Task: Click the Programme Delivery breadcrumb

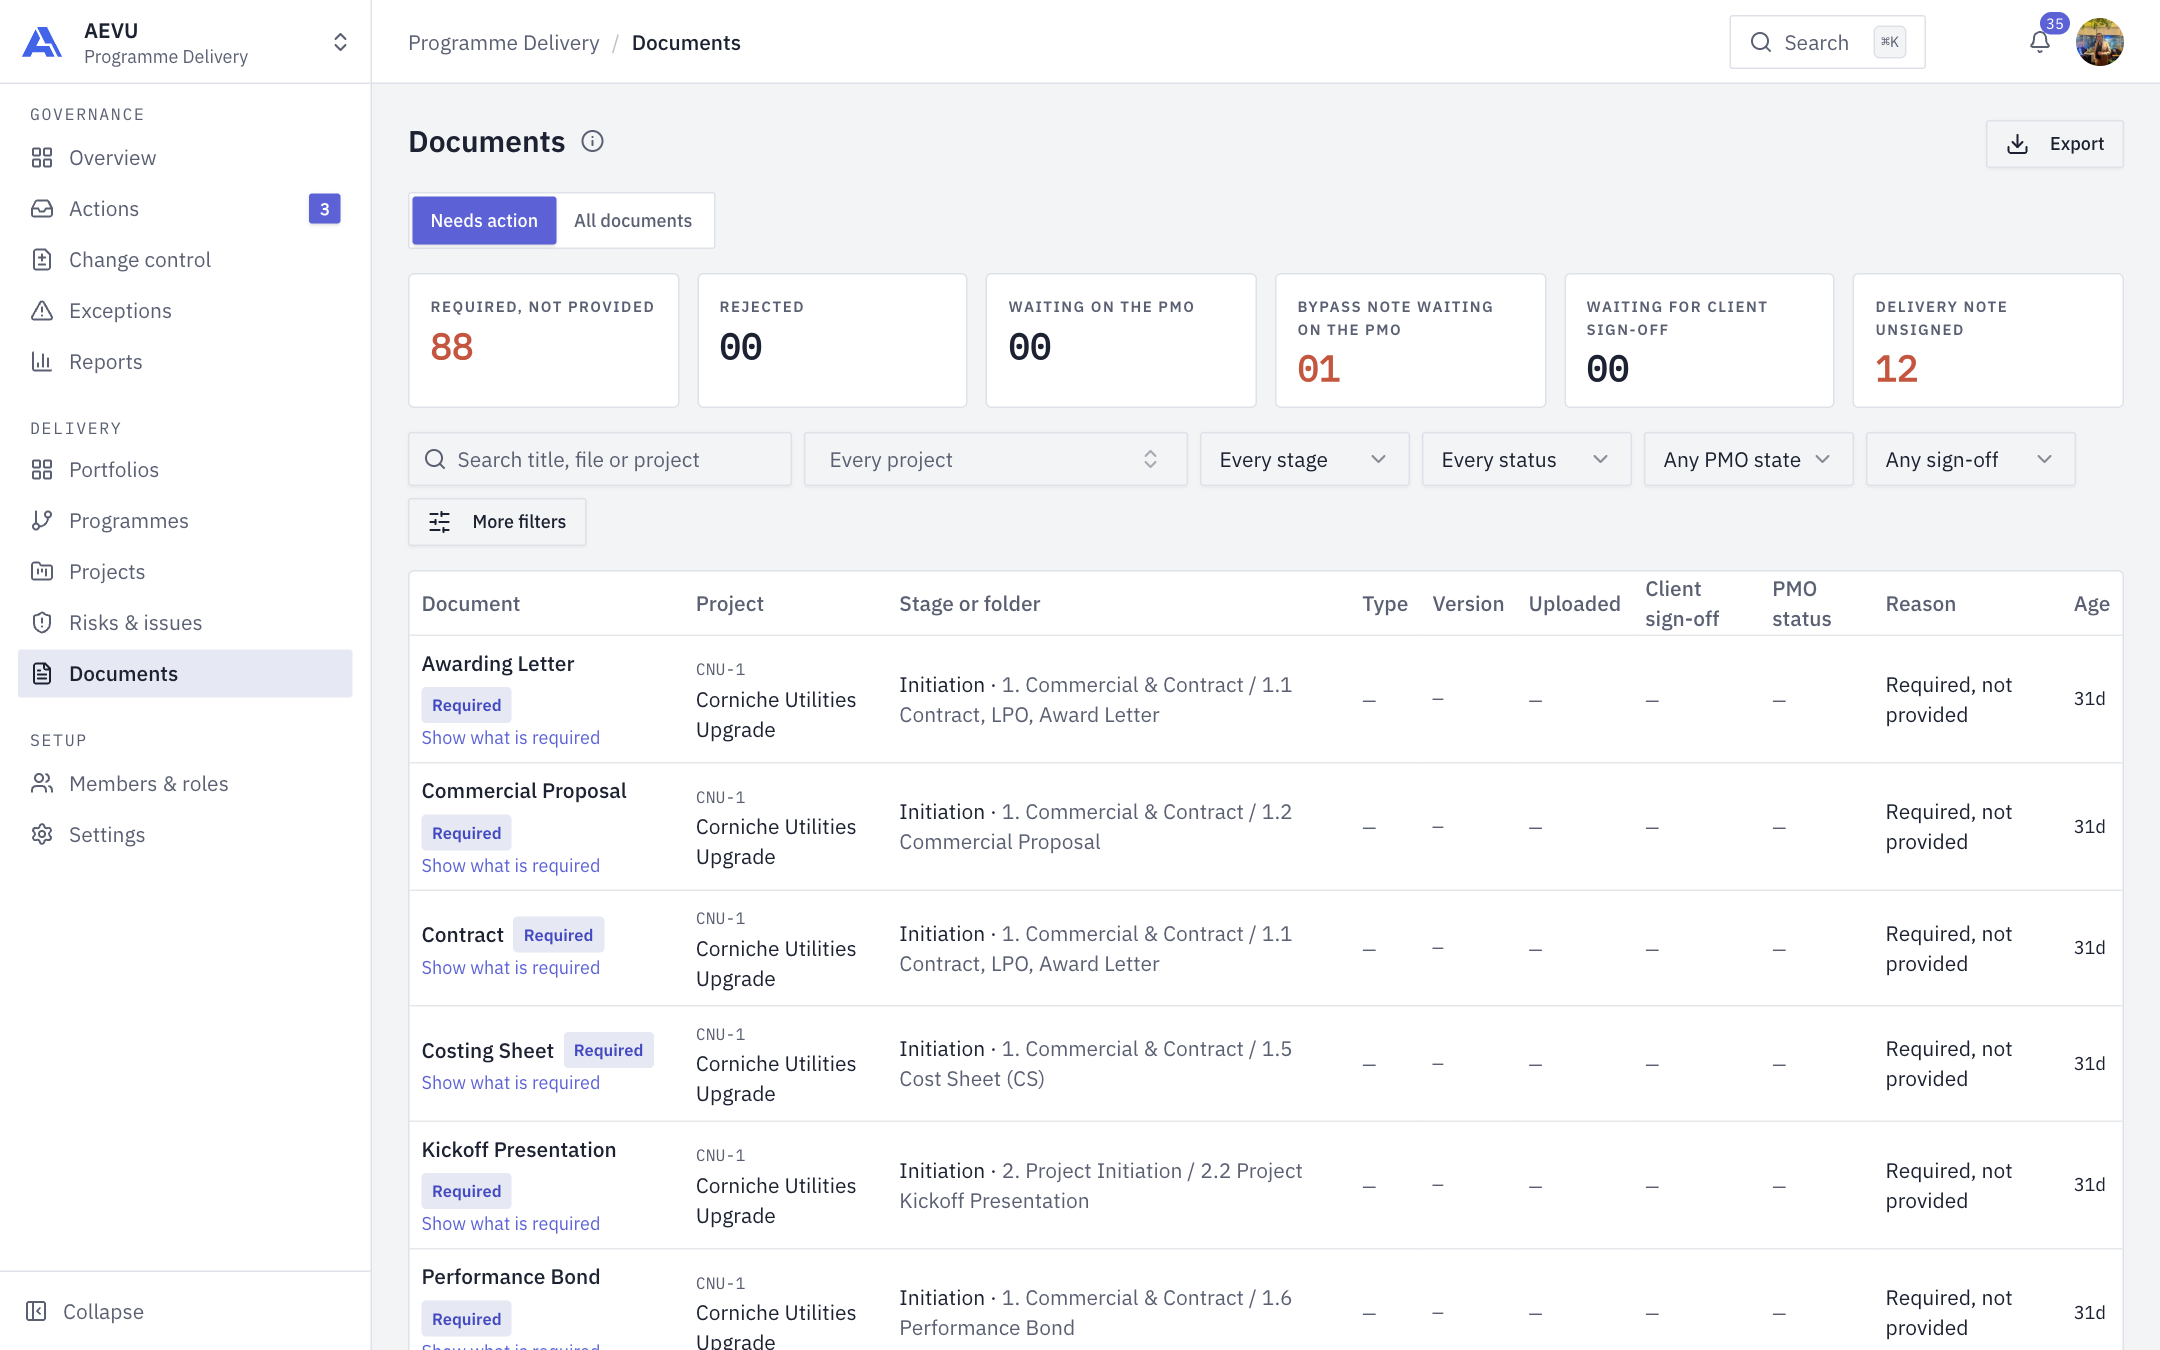Action: tap(504, 43)
